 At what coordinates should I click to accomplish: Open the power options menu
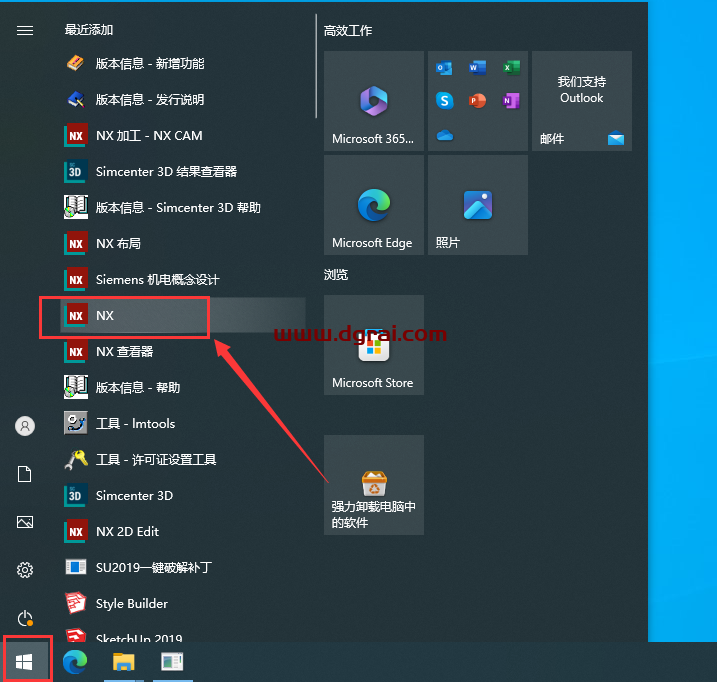point(25,618)
